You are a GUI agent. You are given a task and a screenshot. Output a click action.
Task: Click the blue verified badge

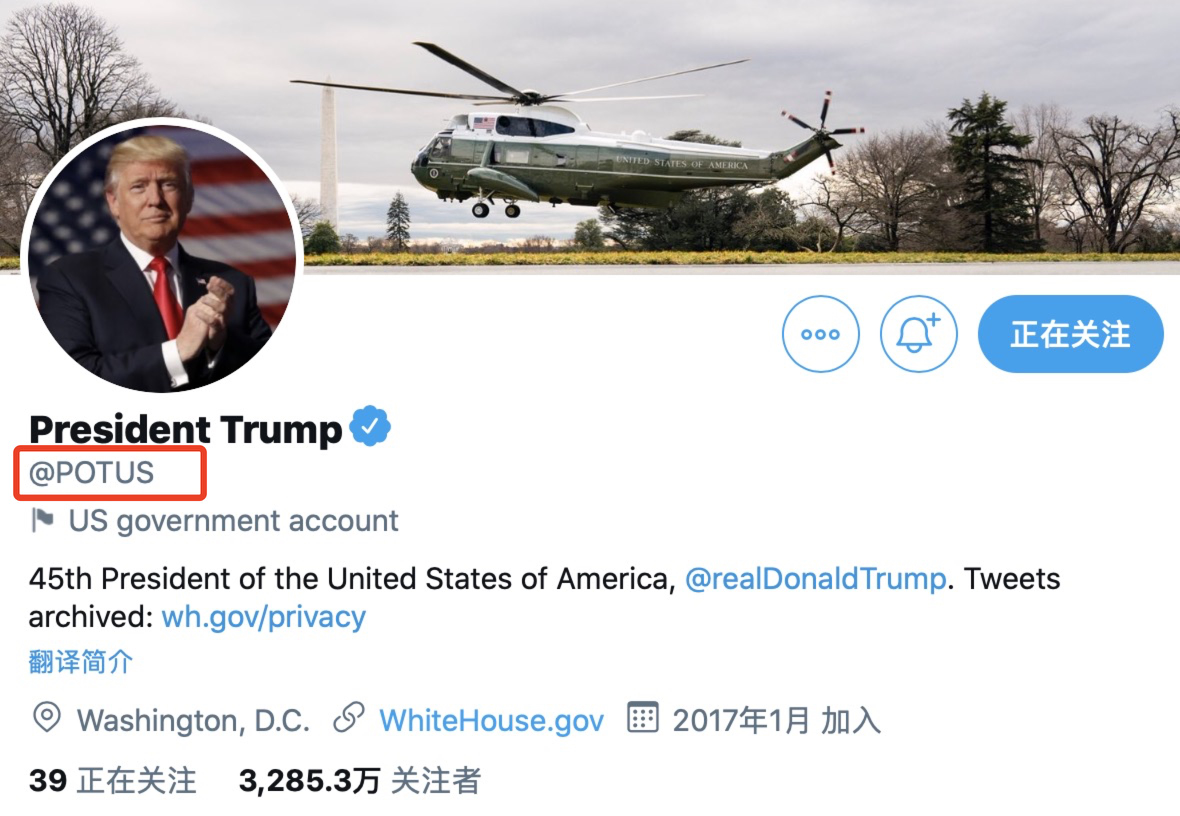(370, 426)
